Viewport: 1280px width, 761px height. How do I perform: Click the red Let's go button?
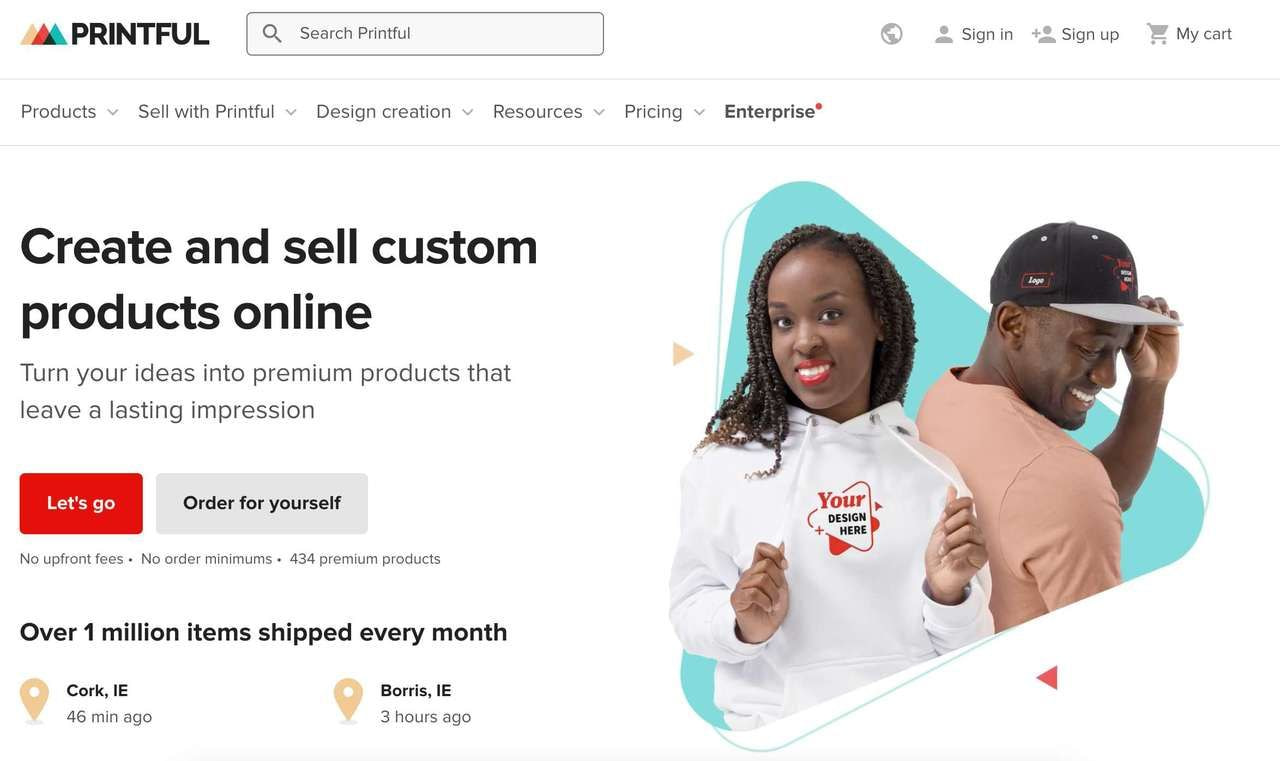point(81,503)
